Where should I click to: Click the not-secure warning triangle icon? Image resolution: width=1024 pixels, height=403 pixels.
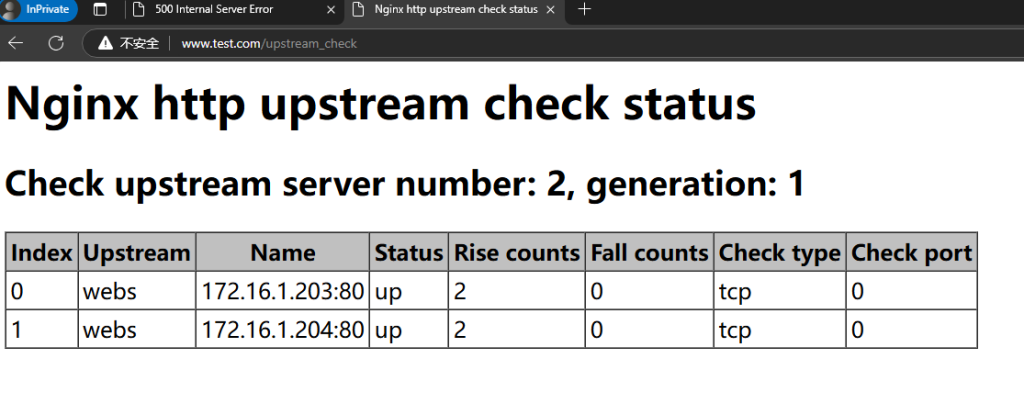105,44
